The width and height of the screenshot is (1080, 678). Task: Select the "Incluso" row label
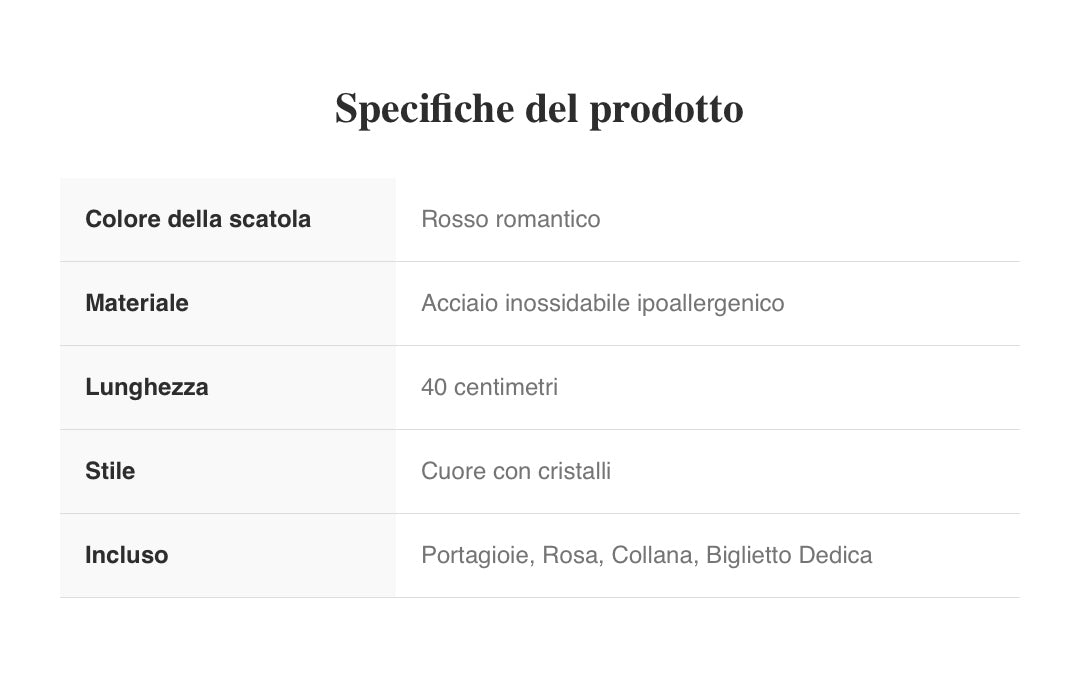point(127,555)
